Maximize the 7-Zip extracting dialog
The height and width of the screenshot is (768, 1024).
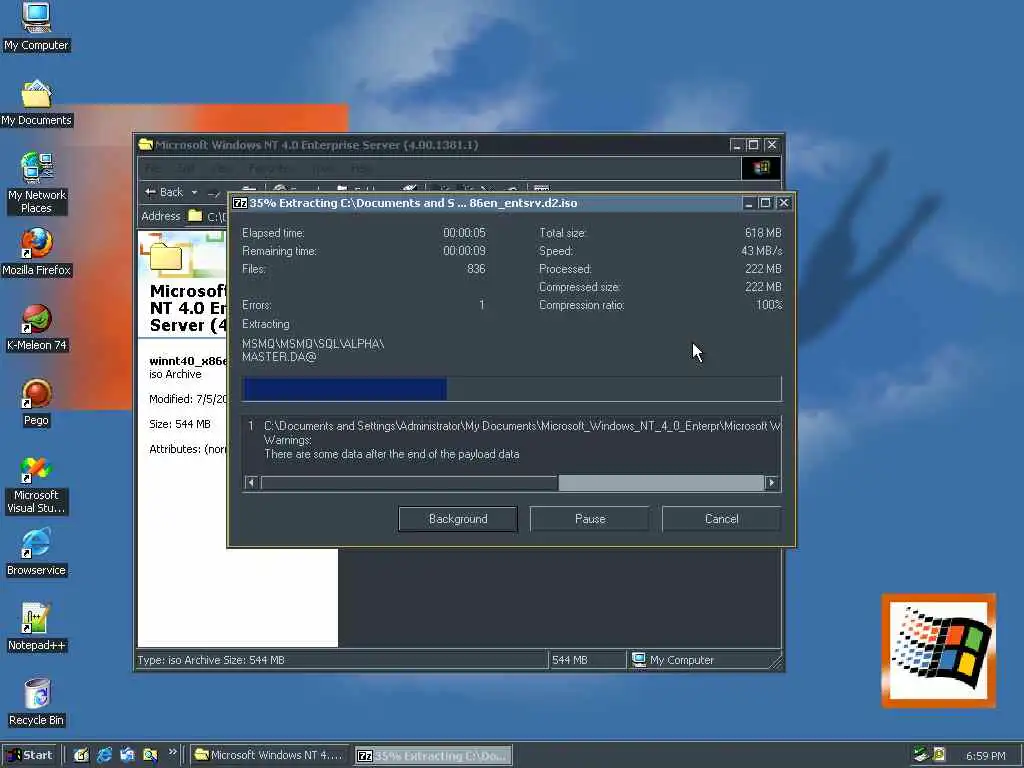pyautogui.click(x=765, y=203)
